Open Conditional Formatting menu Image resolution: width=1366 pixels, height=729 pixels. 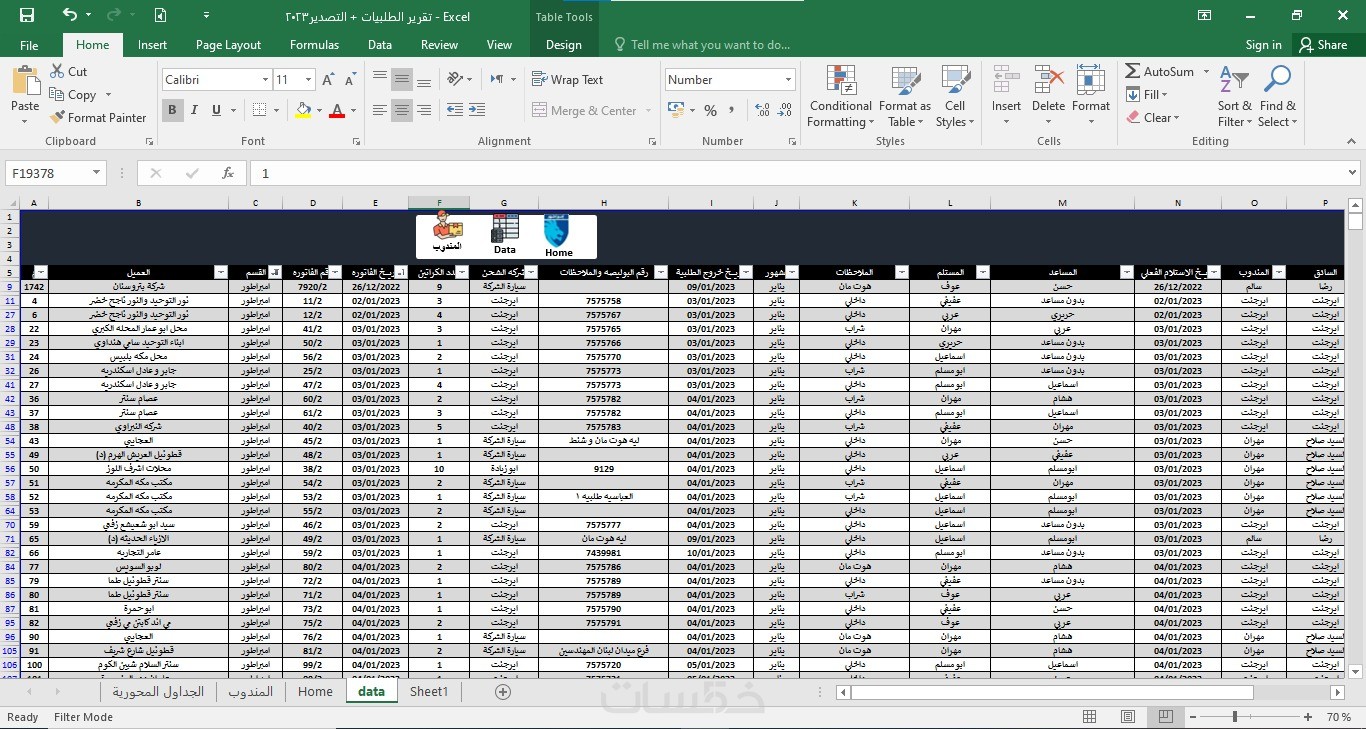[841, 97]
